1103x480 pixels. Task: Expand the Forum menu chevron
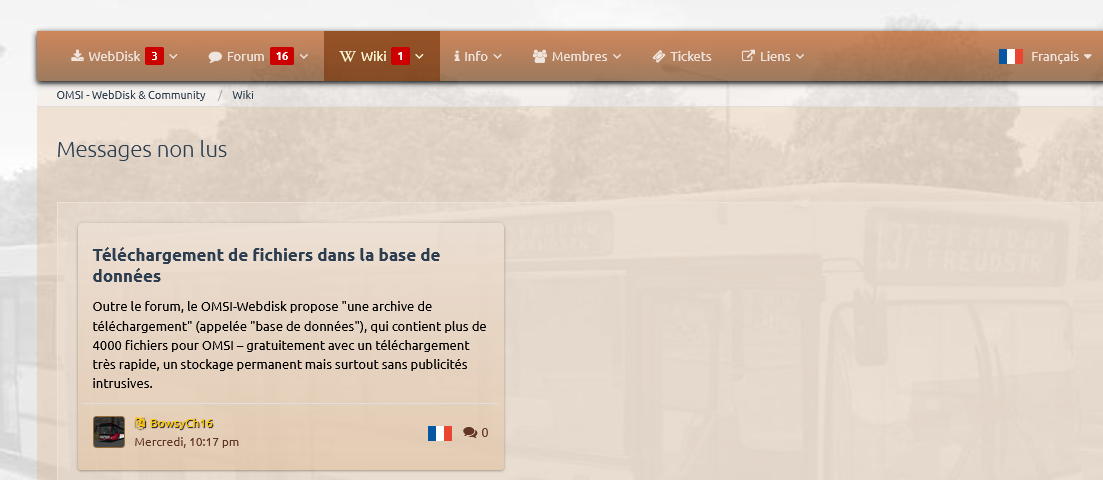304,57
